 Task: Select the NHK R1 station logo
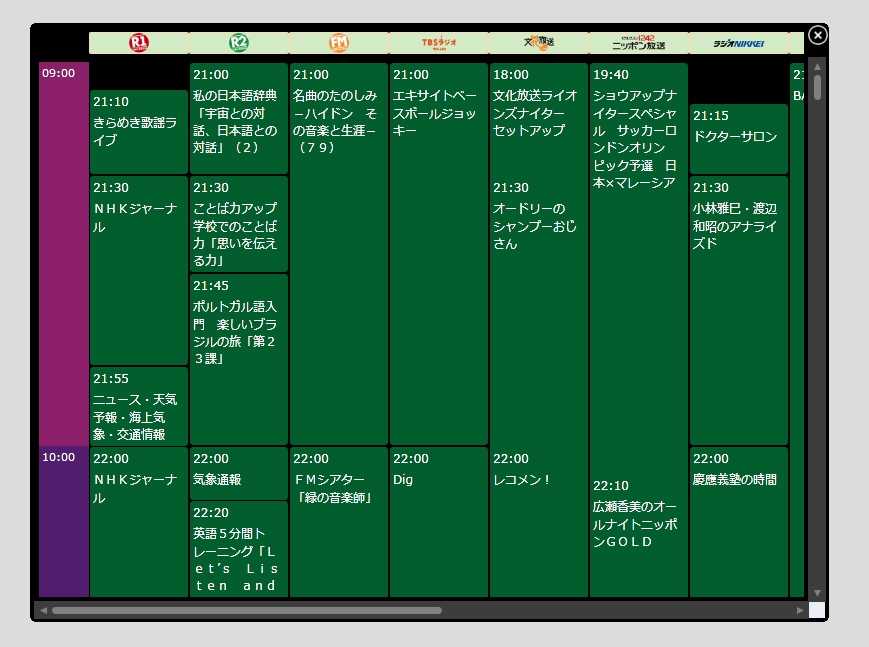point(139,42)
